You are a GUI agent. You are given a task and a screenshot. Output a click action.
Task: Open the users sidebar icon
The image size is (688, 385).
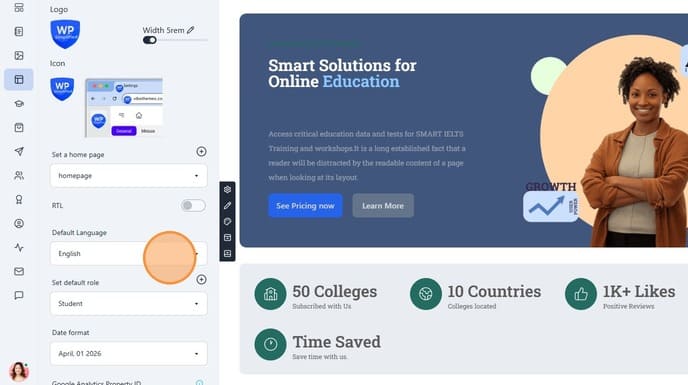click(19, 176)
